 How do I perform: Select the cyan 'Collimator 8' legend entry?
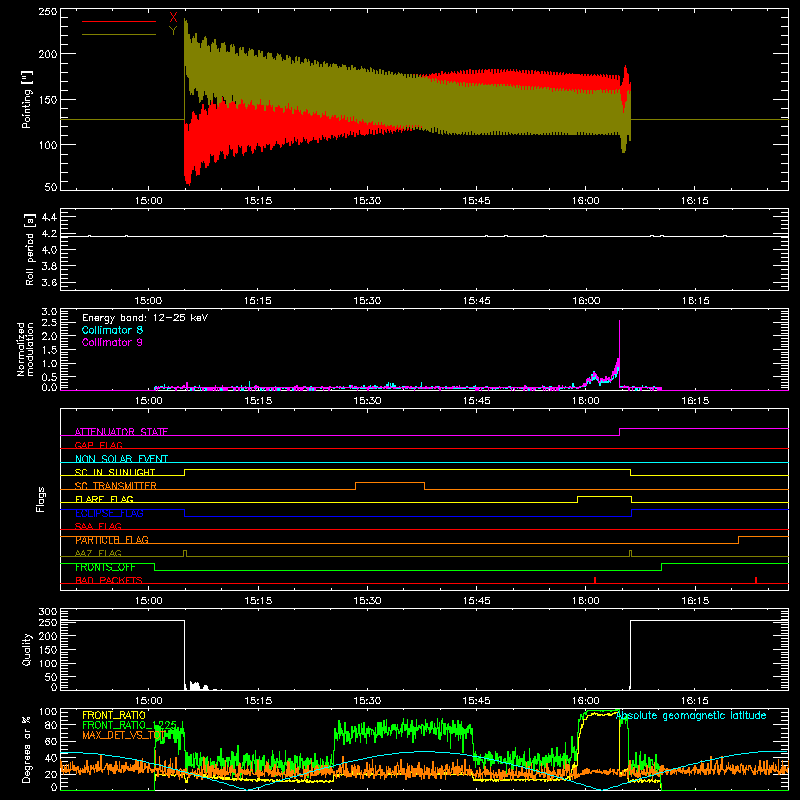point(112,330)
